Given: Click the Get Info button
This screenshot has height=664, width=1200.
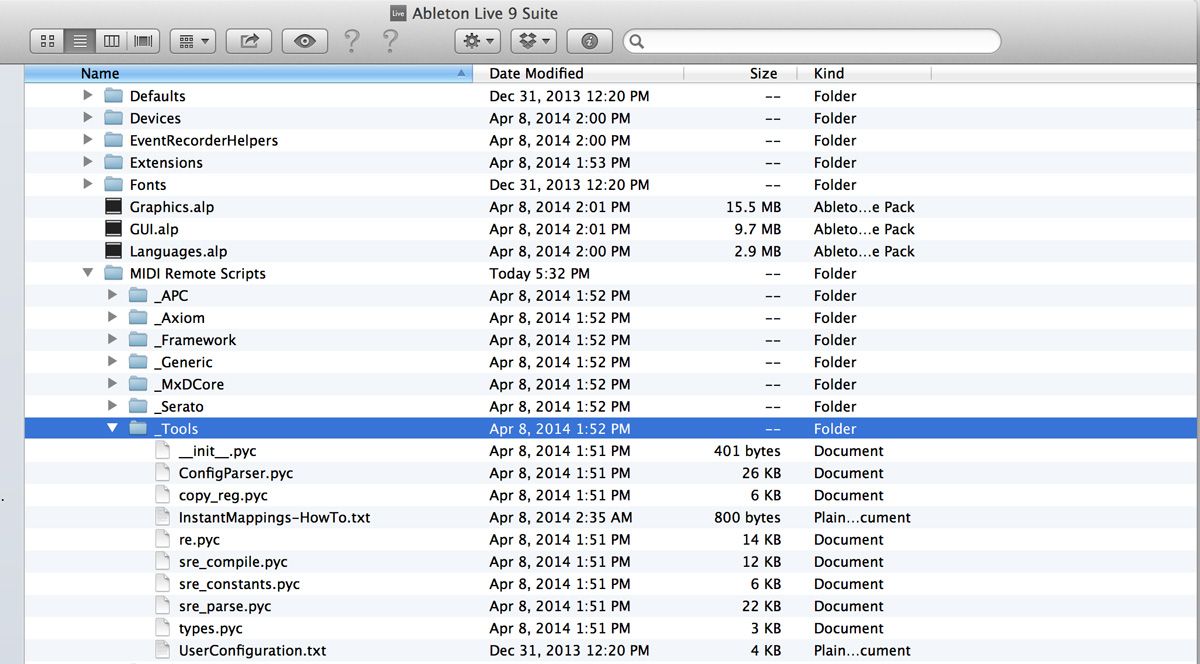Looking at the screenshot, I should tap(589, 41).
